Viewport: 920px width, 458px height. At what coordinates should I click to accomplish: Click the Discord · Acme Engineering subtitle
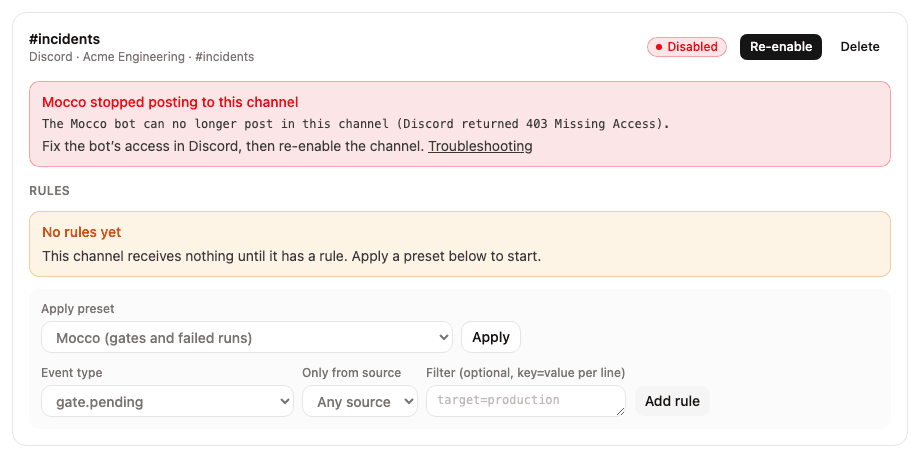141,57
